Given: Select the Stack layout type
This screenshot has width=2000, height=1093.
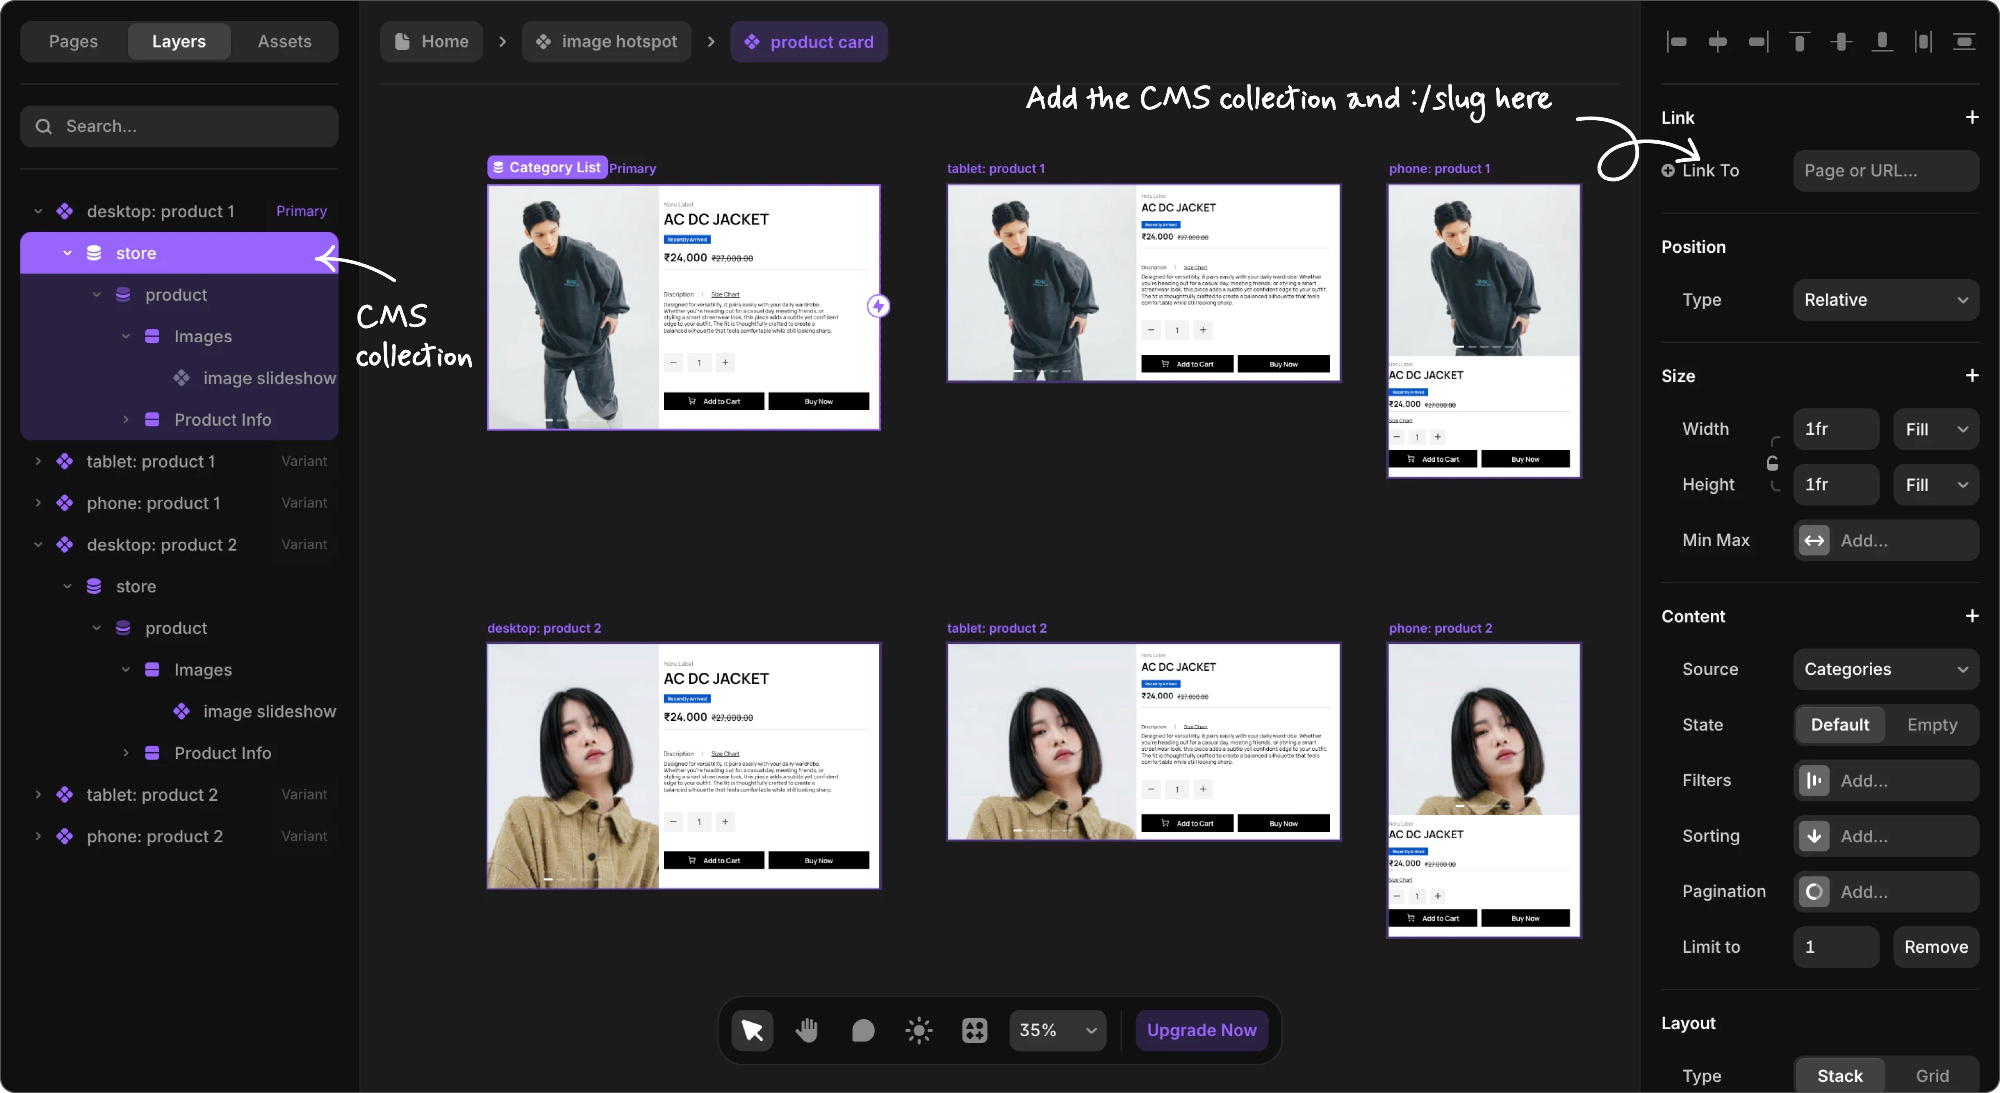Looking at the screenshot, I should tap(1839, 1076).
